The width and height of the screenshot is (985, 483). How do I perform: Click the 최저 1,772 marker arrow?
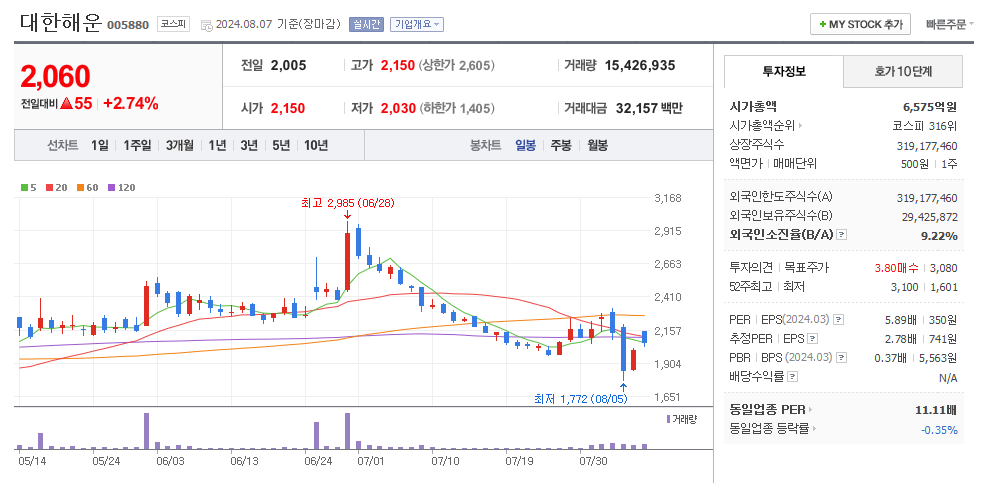pyautogui.click(x=623, y=386)
